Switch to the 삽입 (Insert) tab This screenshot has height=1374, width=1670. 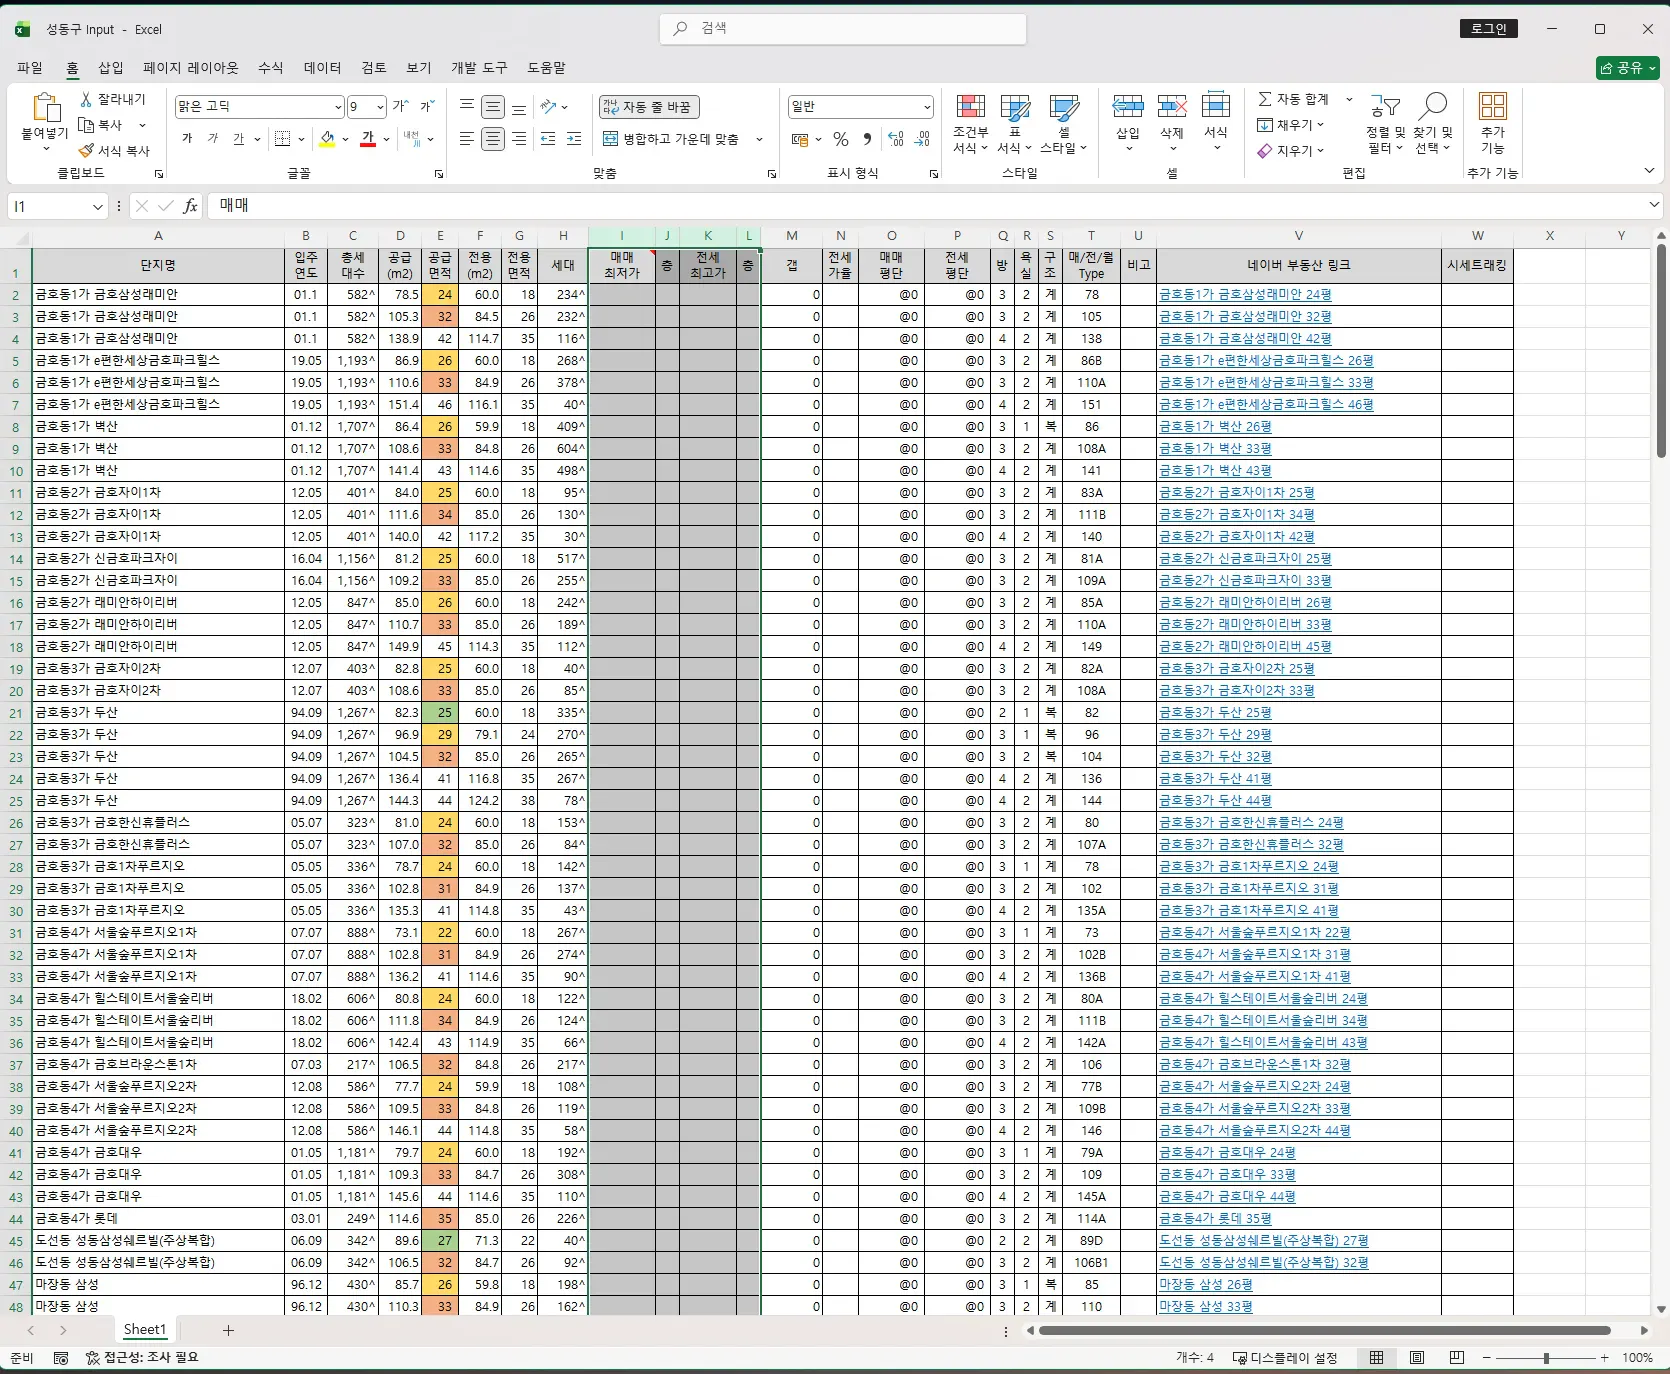click(x=111, y=68)
